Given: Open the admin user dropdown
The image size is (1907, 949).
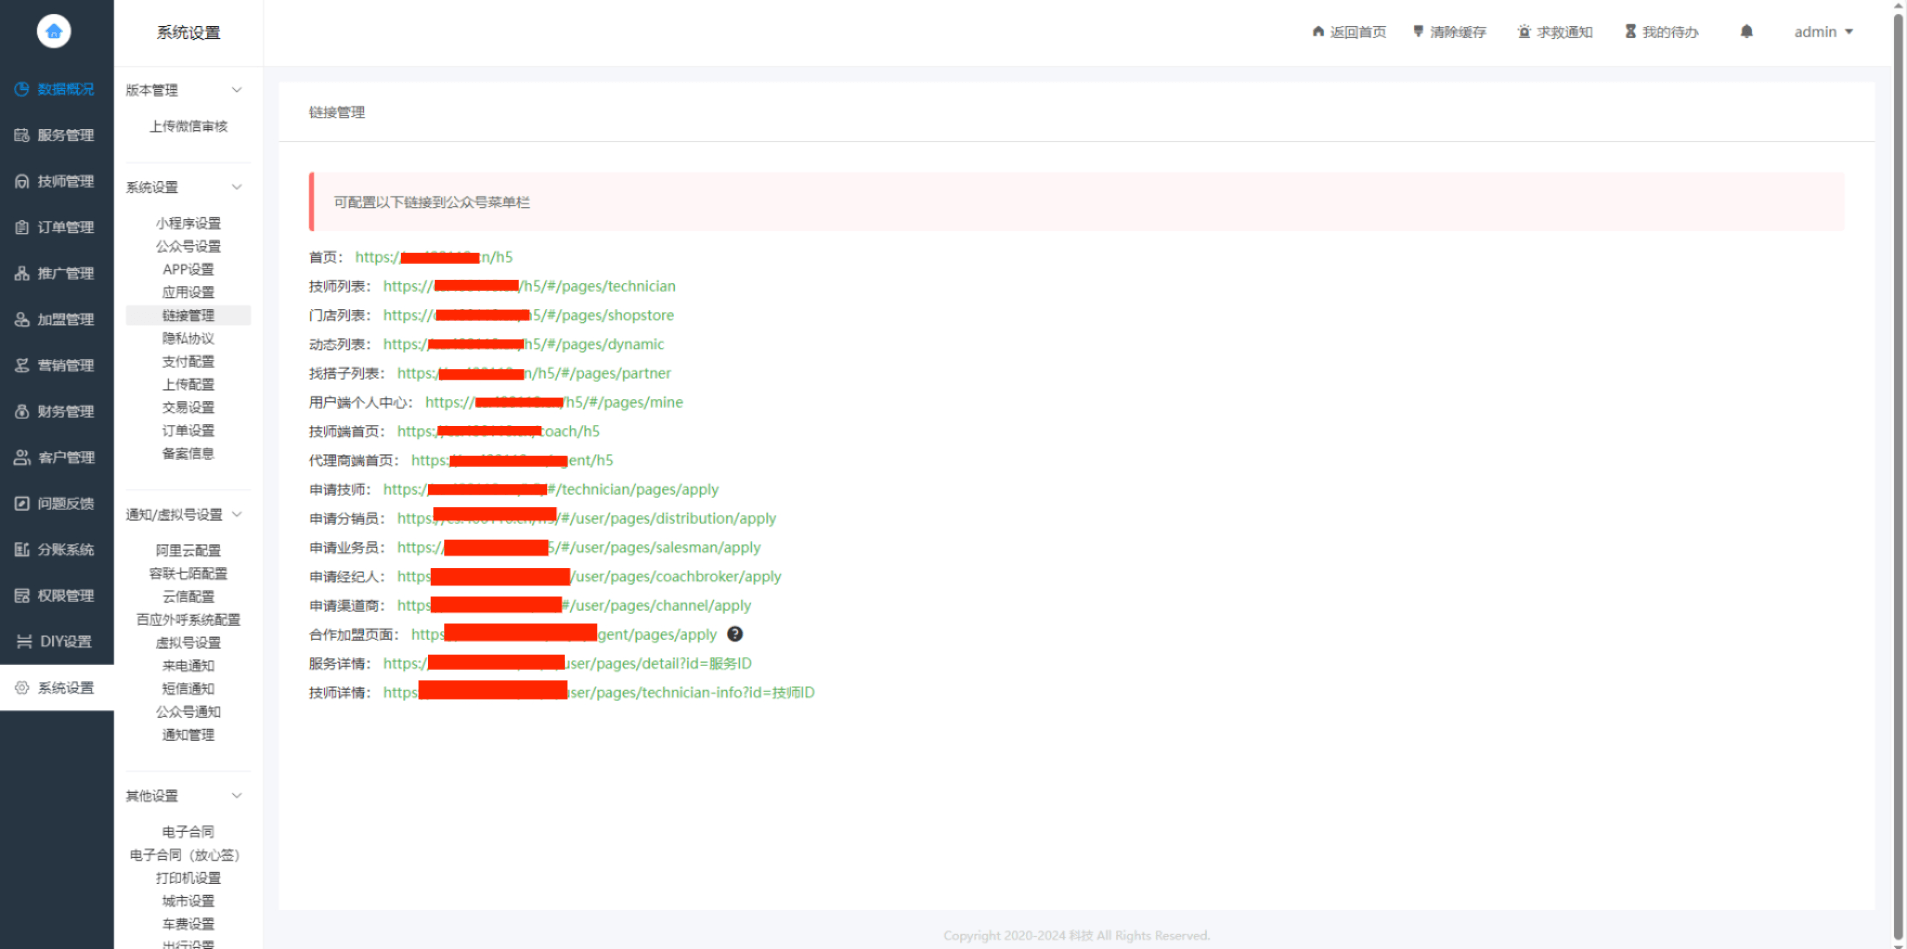Looking at the screenshot, I should point(1823,32).
